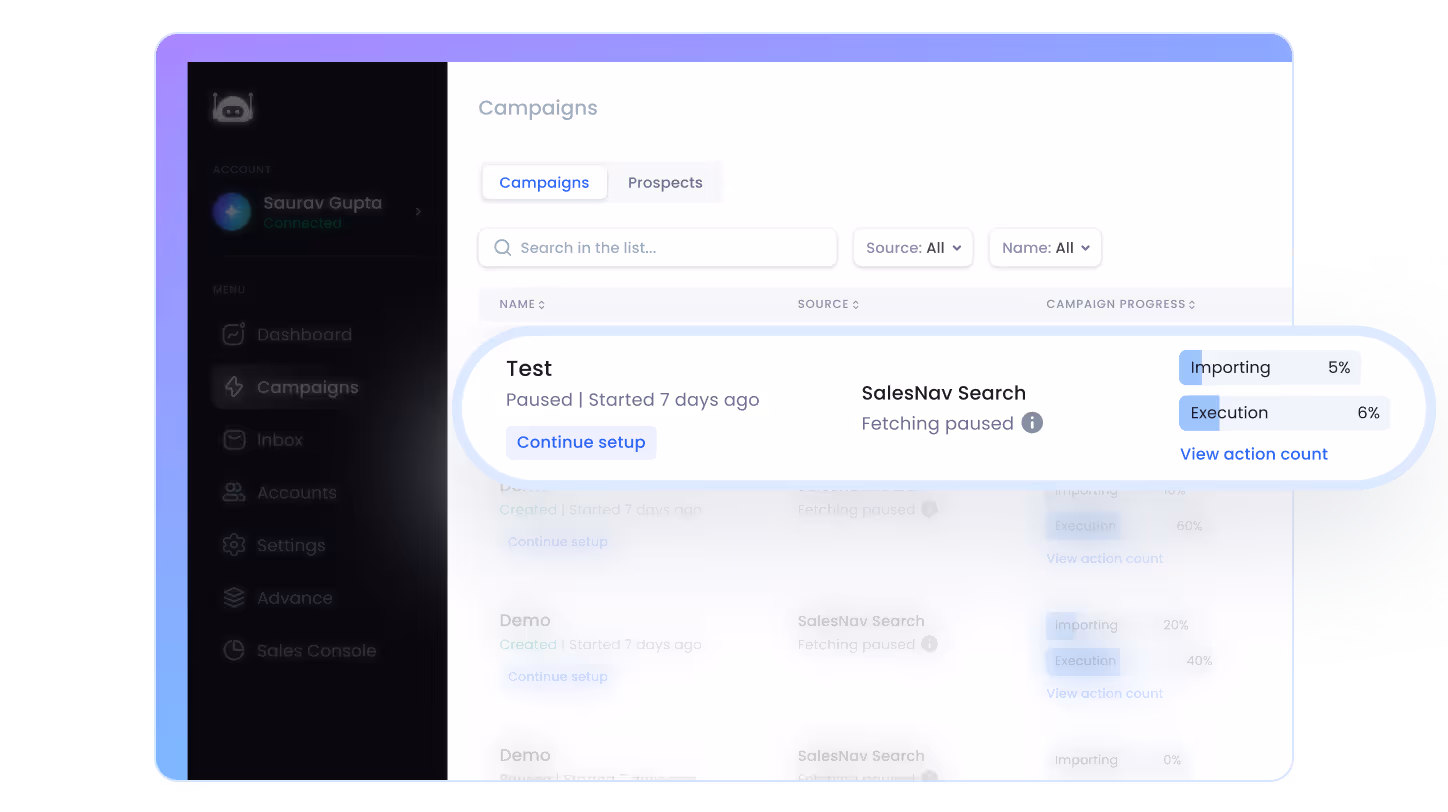
Task: Focus the Search in the list field
Action: [657, 248]
